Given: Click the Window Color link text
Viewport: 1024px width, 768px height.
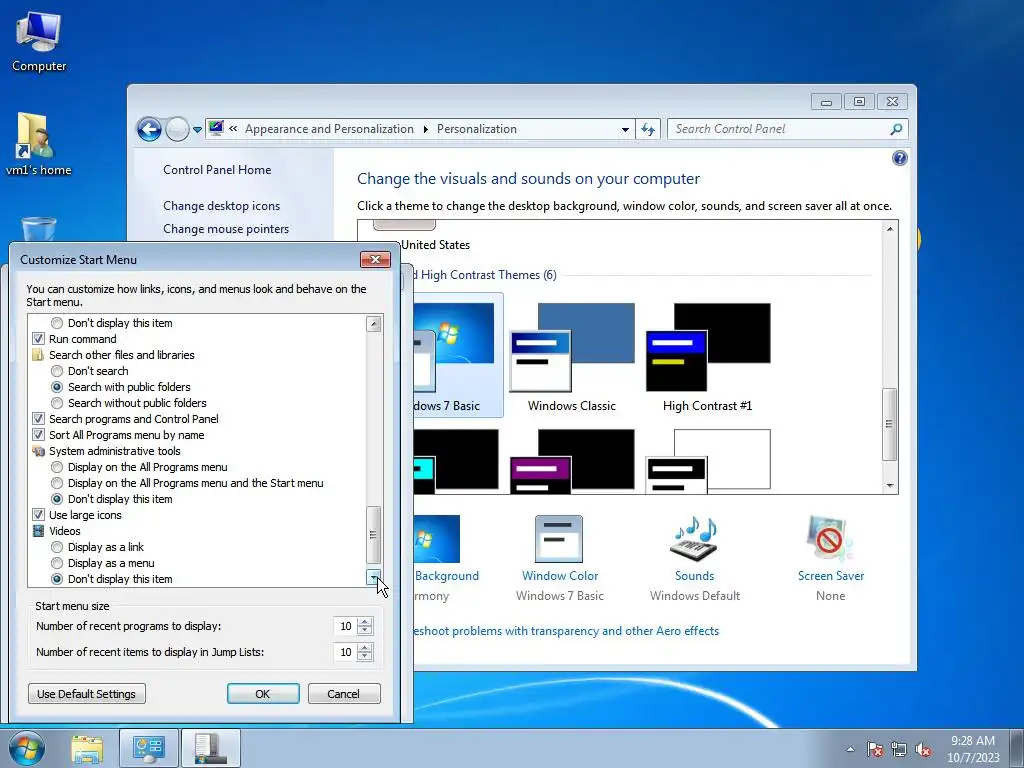Looking at the screenshot, I should pyautogui.click(x=560, y=576).
